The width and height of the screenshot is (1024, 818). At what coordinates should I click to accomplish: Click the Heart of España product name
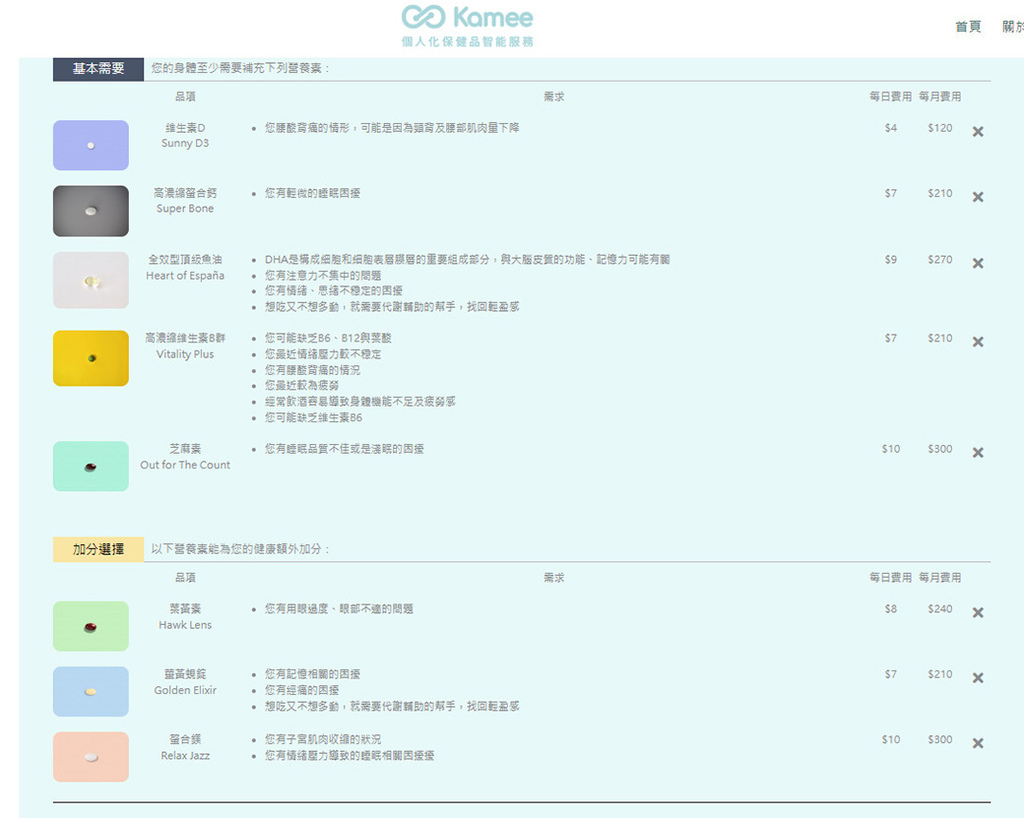click(185, 275)
